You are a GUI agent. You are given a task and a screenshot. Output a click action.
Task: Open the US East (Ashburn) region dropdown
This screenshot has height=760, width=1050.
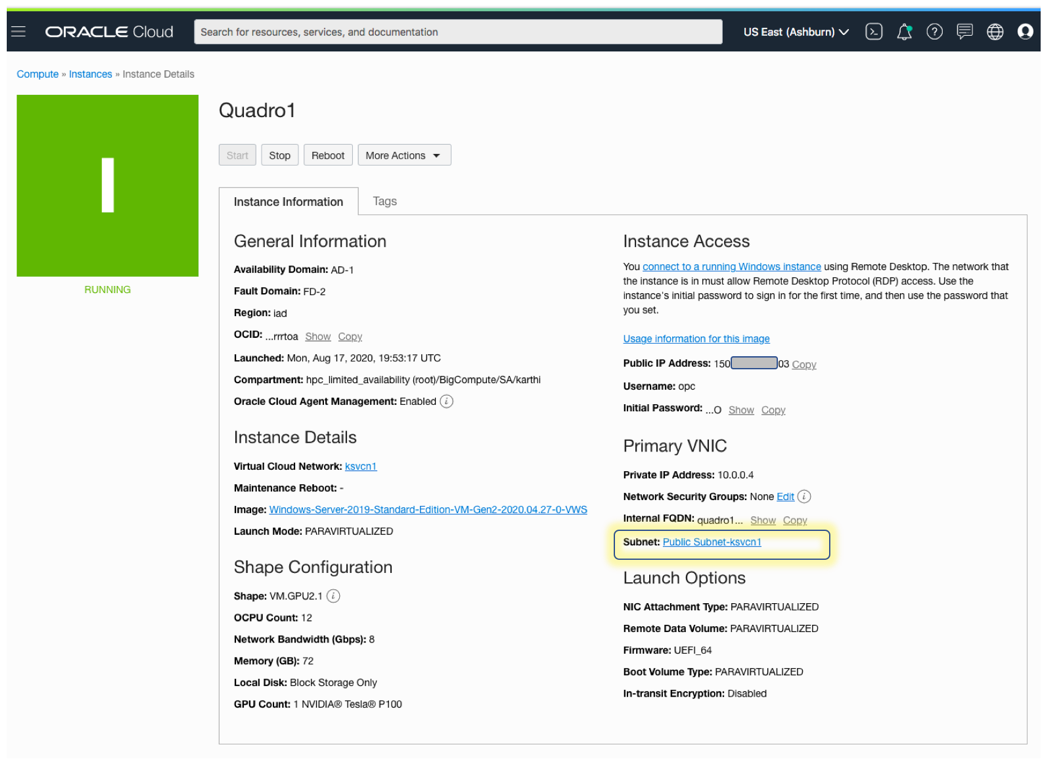click(796, 31)
